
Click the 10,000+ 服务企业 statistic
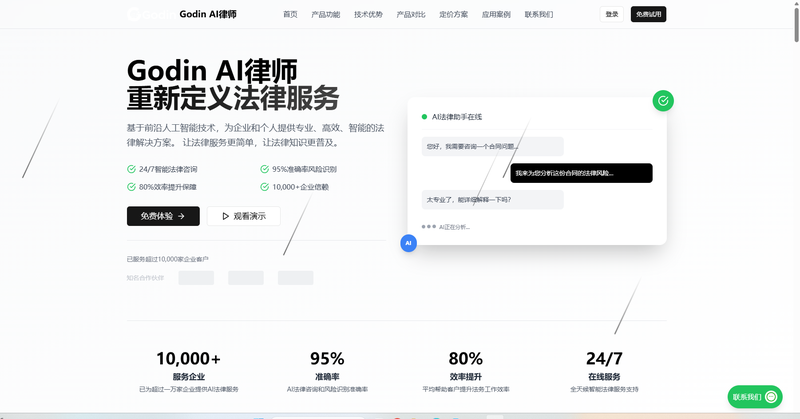tap(188, 372)
